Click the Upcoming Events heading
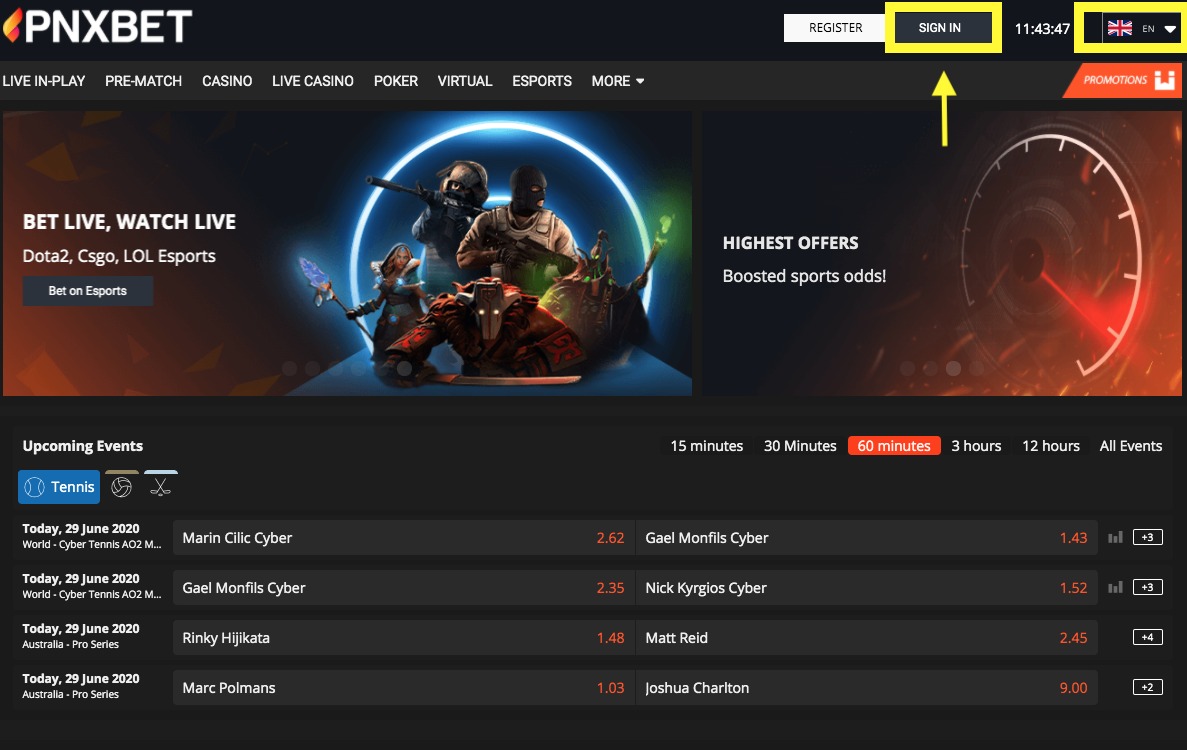 [83, 446]
